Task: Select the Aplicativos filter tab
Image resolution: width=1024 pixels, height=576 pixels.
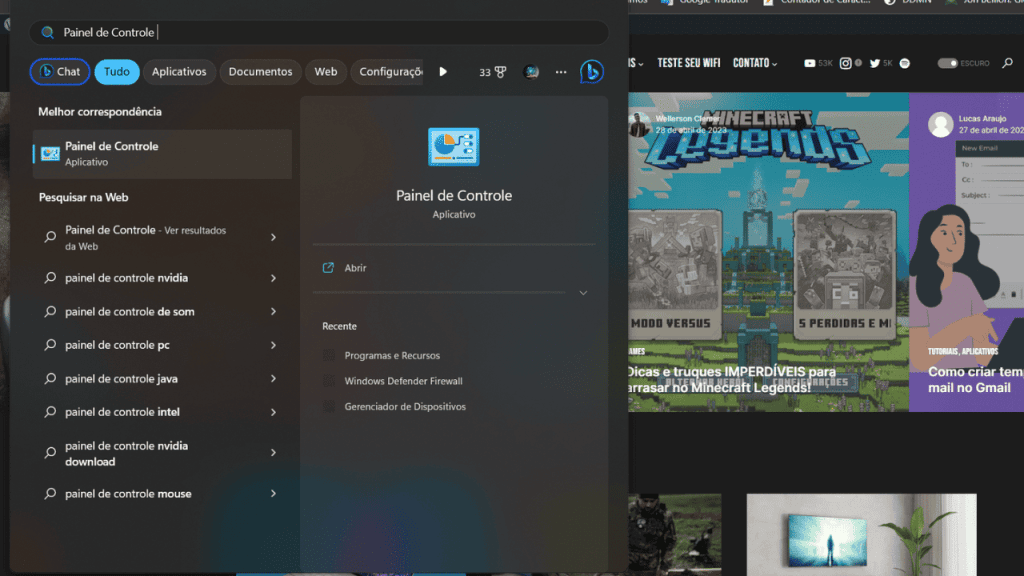Action: [x=179, y=72]
